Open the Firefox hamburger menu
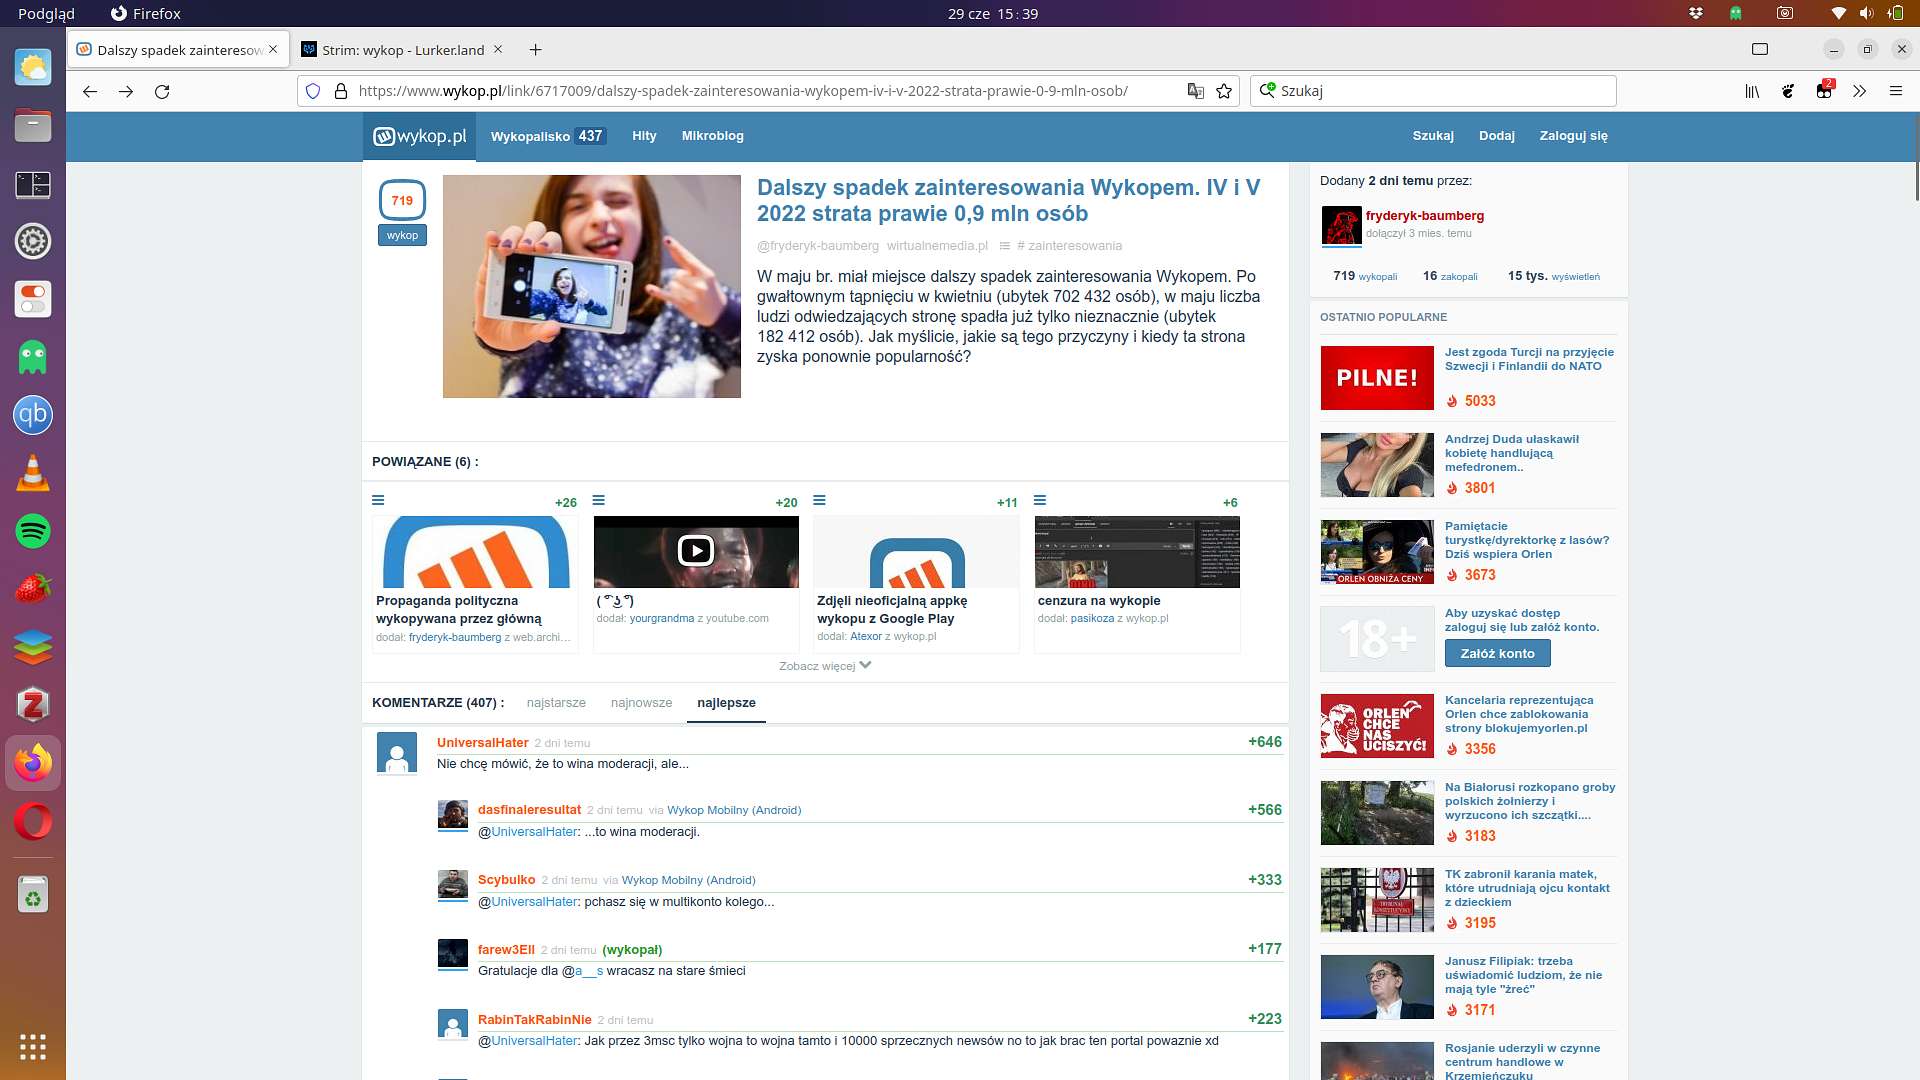This screenshot has height=1080, width=1920. [1895, 91]
